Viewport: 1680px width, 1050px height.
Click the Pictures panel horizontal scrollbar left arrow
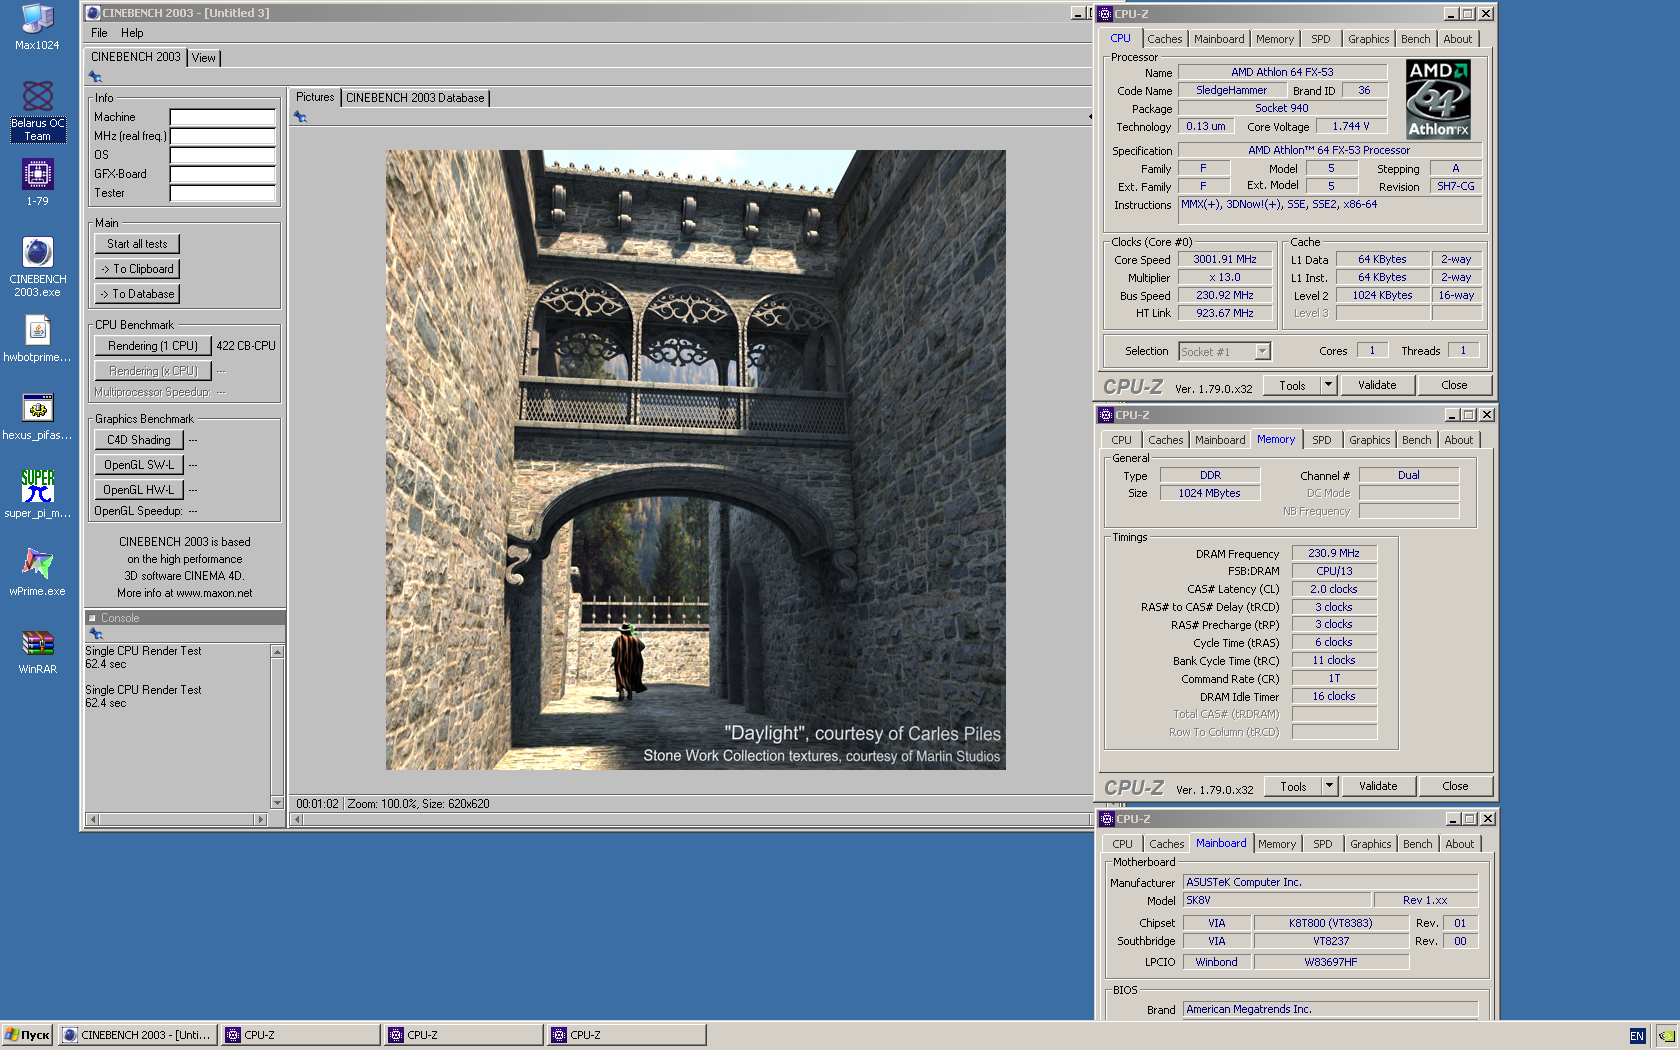click(296, 820)
